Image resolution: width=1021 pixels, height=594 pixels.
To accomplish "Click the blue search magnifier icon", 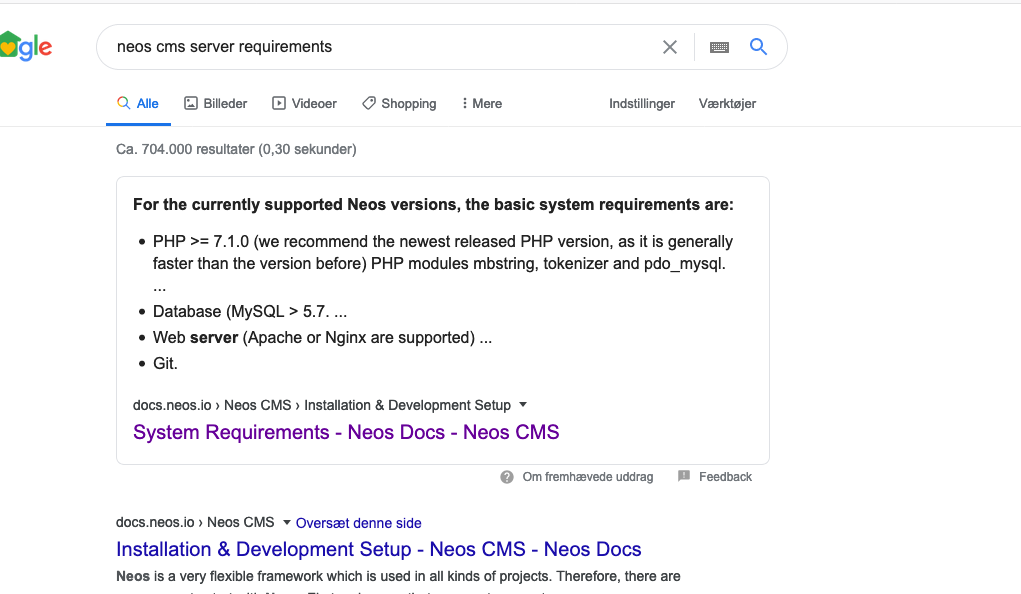I will pyautogui.click(x=759, y=47).
